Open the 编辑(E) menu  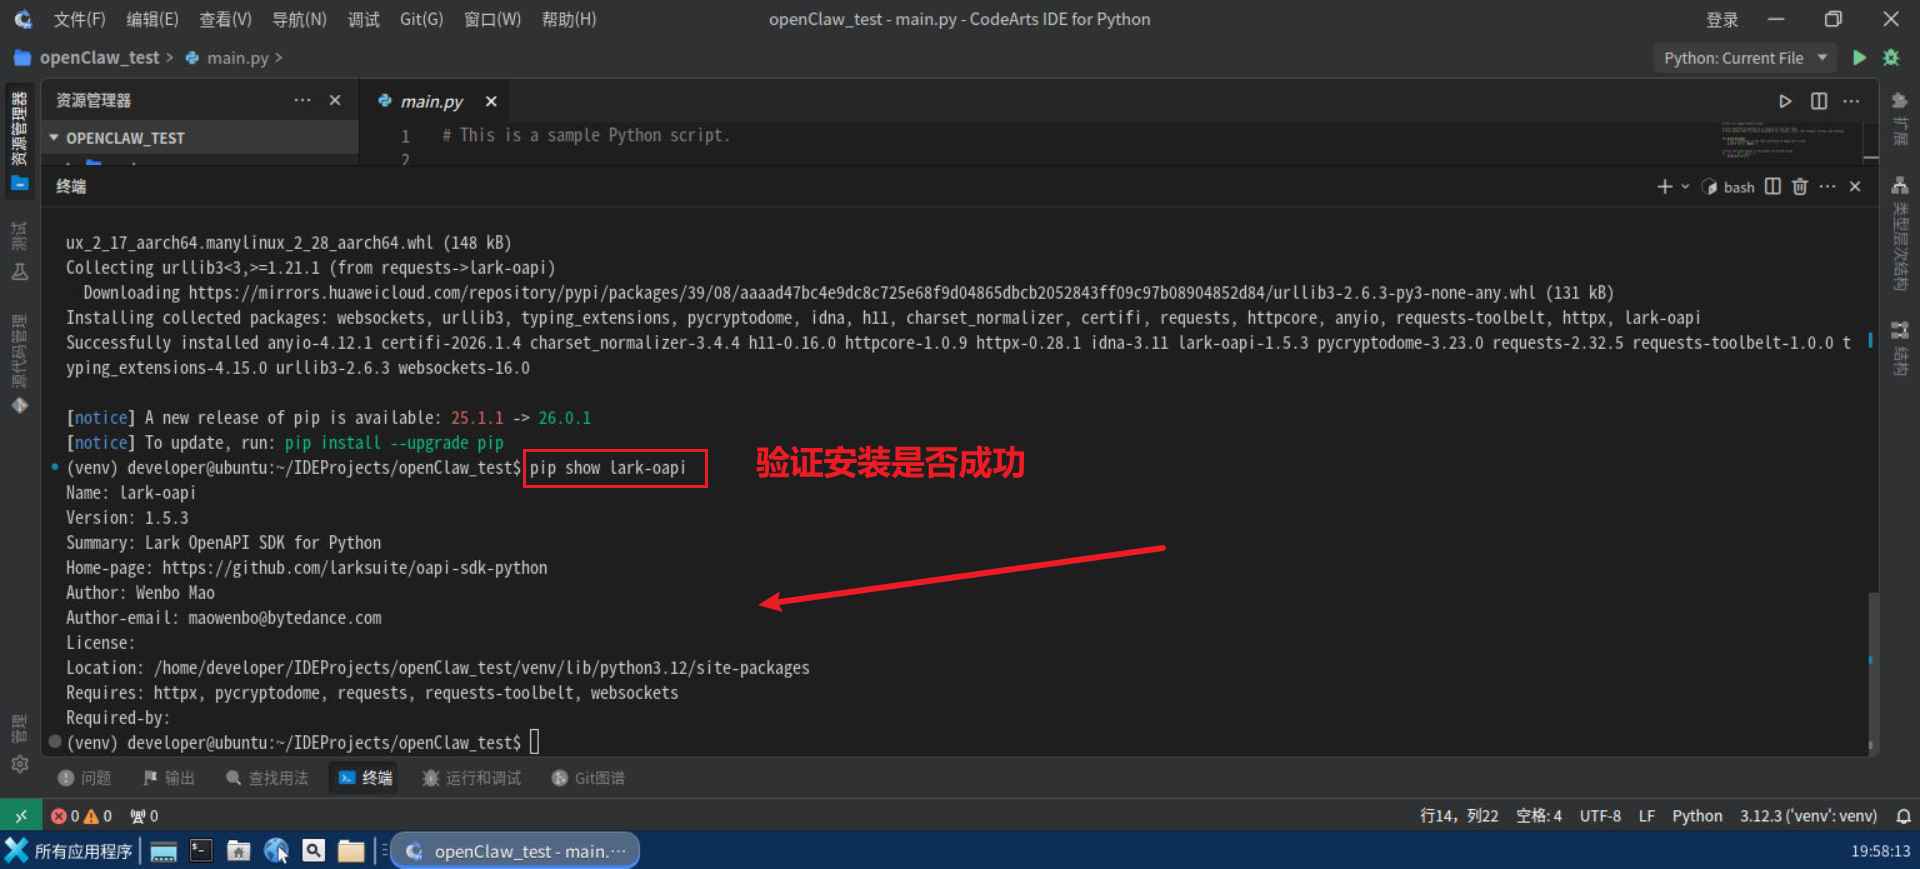tap(152, 19)
